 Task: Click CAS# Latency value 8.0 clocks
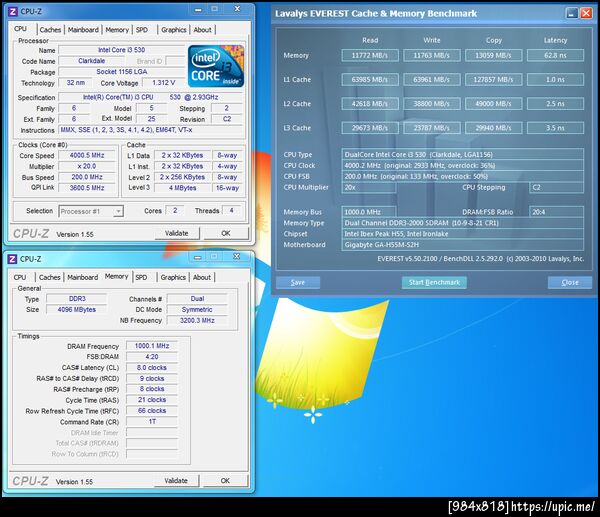[152, 368]
